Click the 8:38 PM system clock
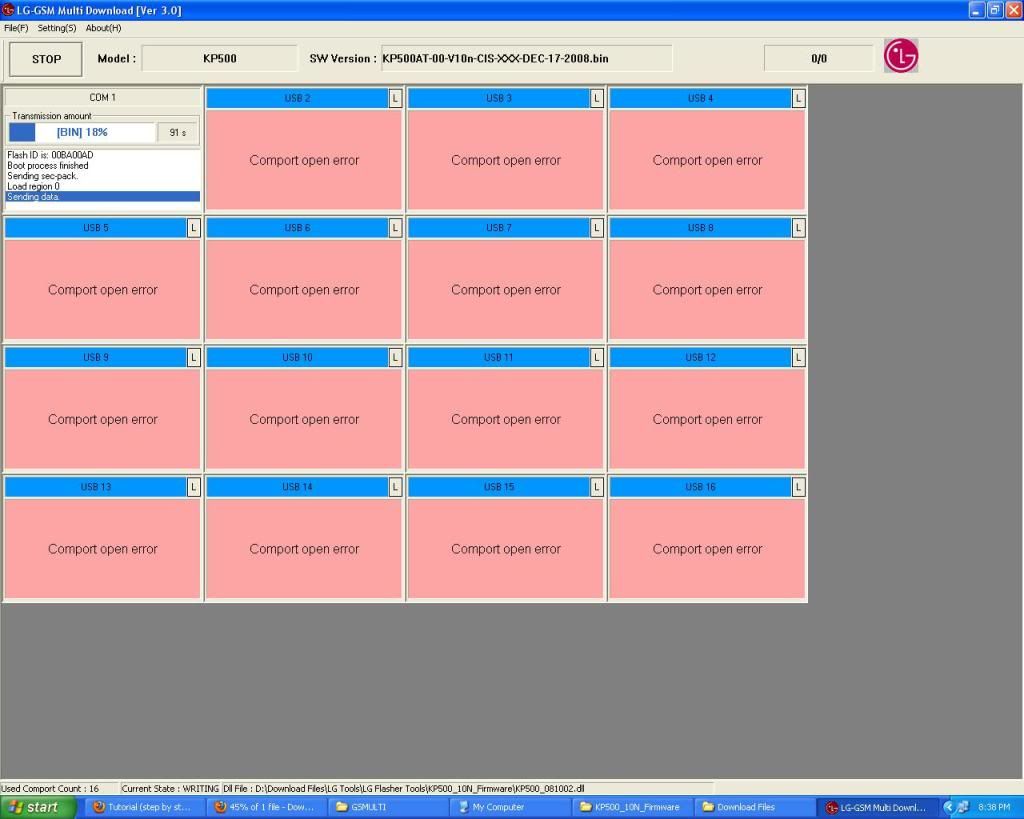This screenshot has height=819, width=1024. tap(994, 807)
